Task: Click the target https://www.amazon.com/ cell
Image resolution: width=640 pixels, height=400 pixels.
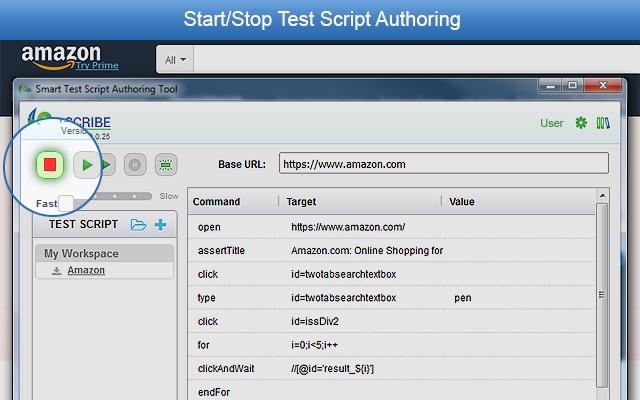Action: (348, 227)
